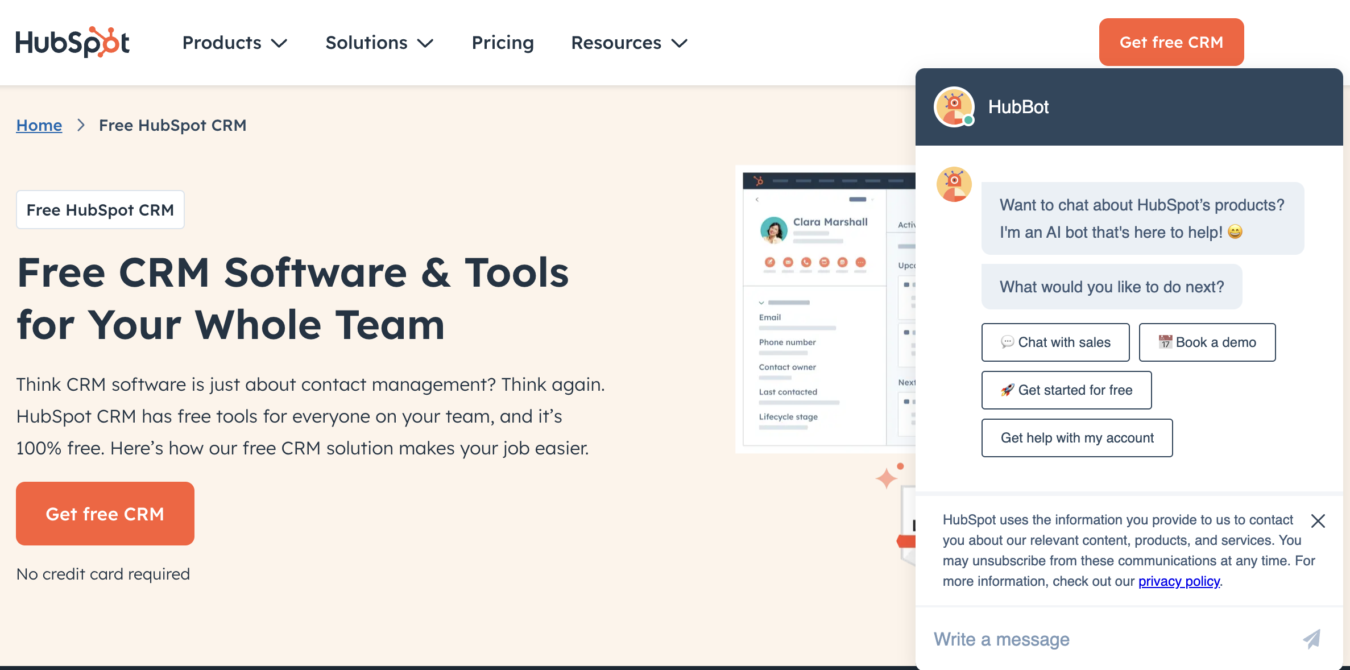Screen dimensions: 1350x670
Task: Click the No credit card required text
Action: [103, 574]
